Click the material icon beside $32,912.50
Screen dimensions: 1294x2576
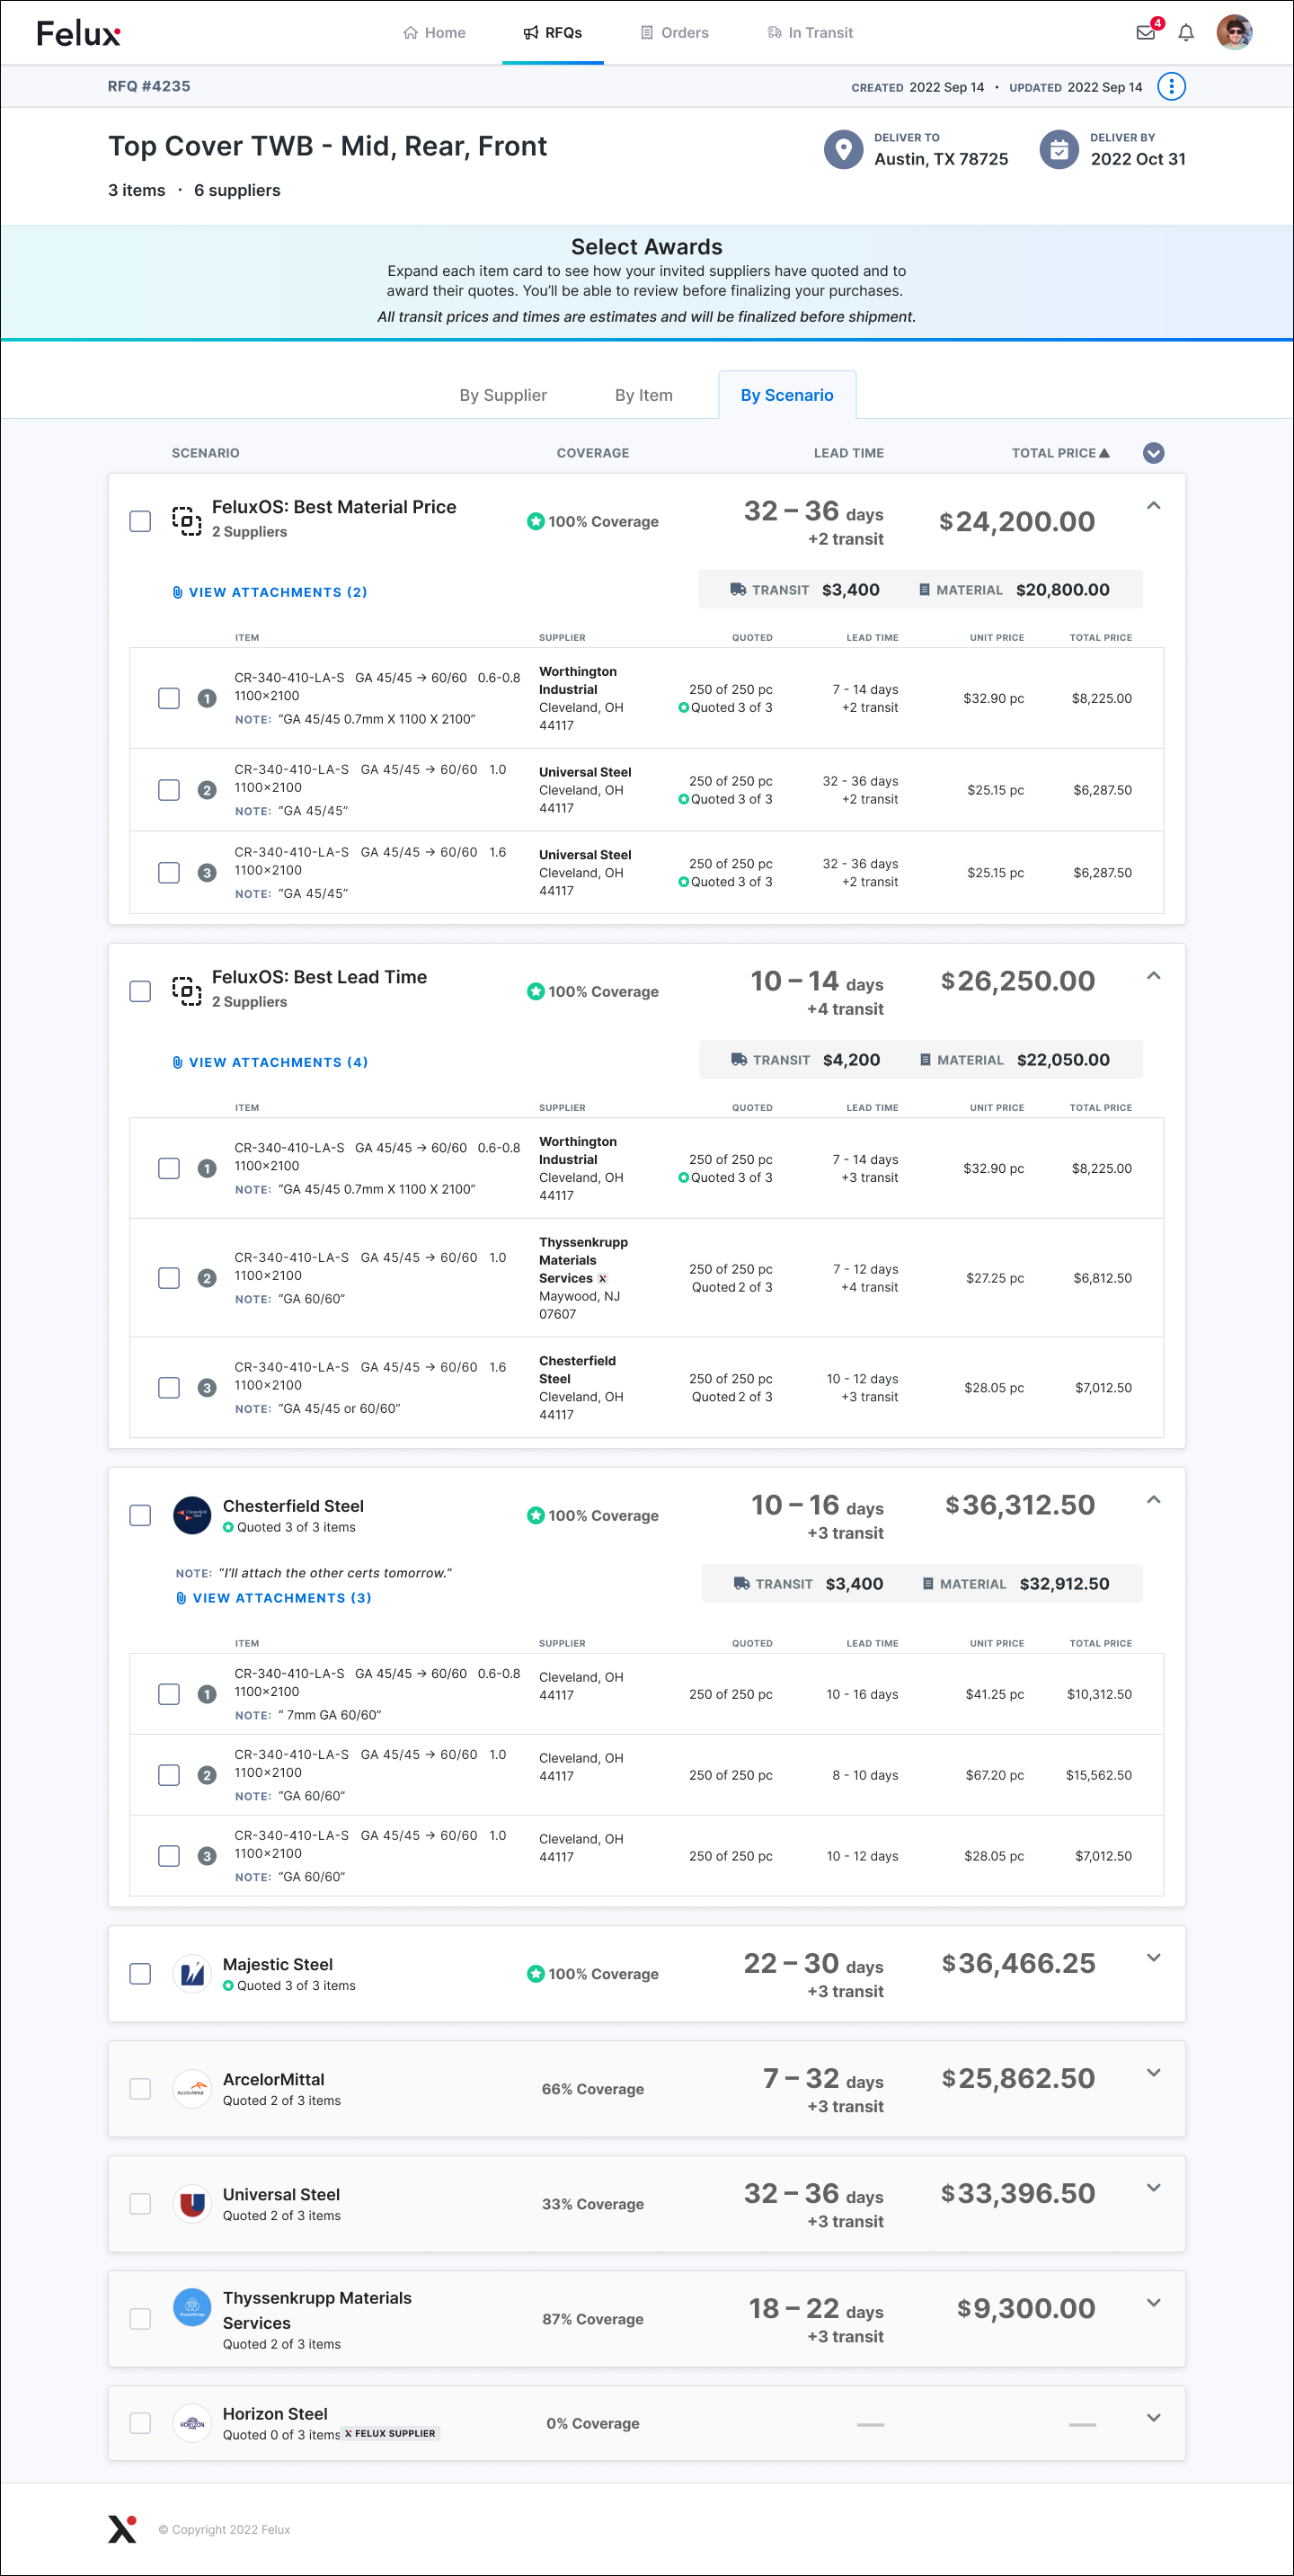click(x=928, y=1584)
